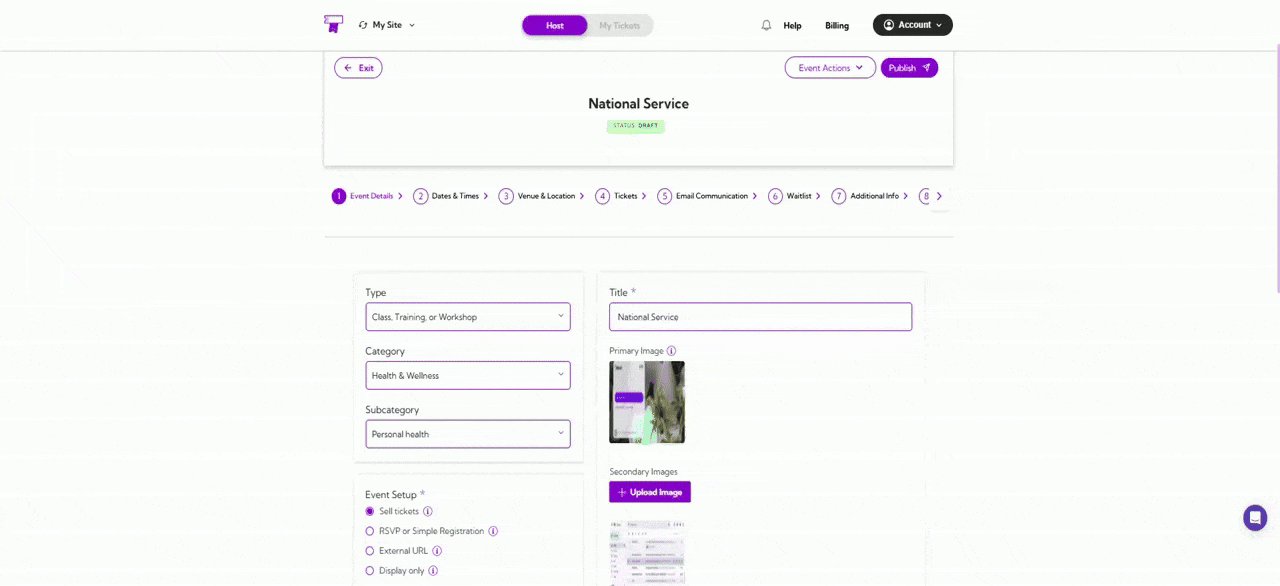1280x586 pixels.
Task: Open the Subcategory dropdown
Action: click(468, 434)
